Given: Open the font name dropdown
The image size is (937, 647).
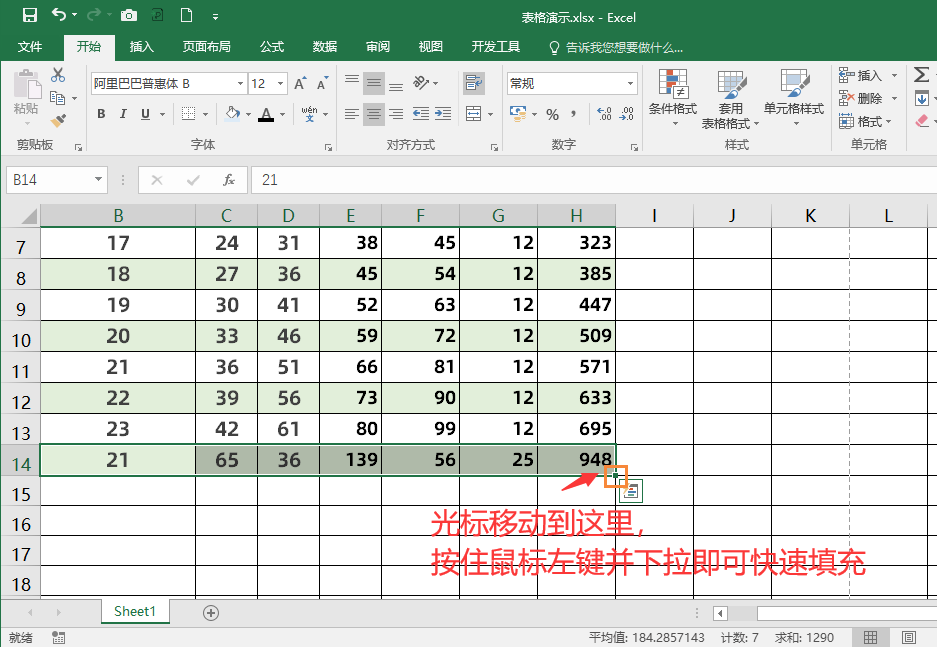Looking at the screenshot, I should 240,84.
